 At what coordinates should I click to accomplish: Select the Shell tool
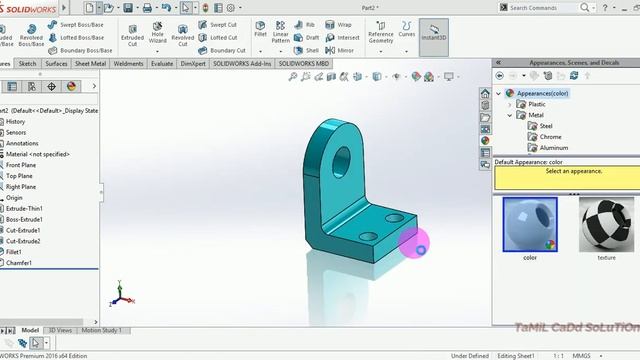tap(306, 51)
